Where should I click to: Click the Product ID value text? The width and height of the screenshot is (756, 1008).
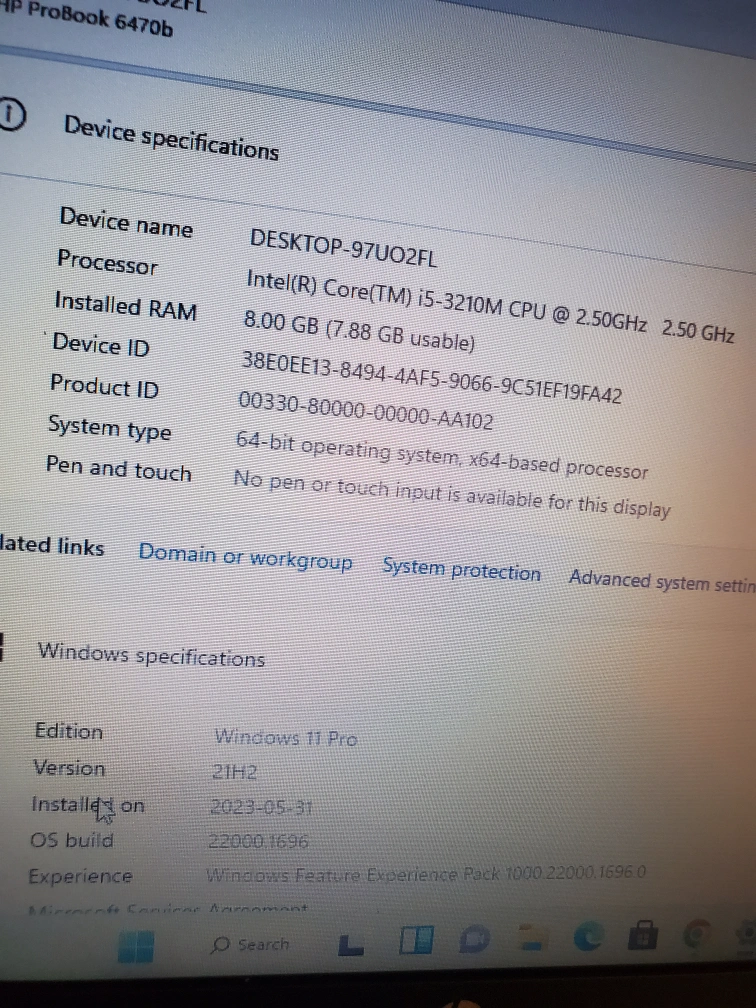(x=365, y=411)
